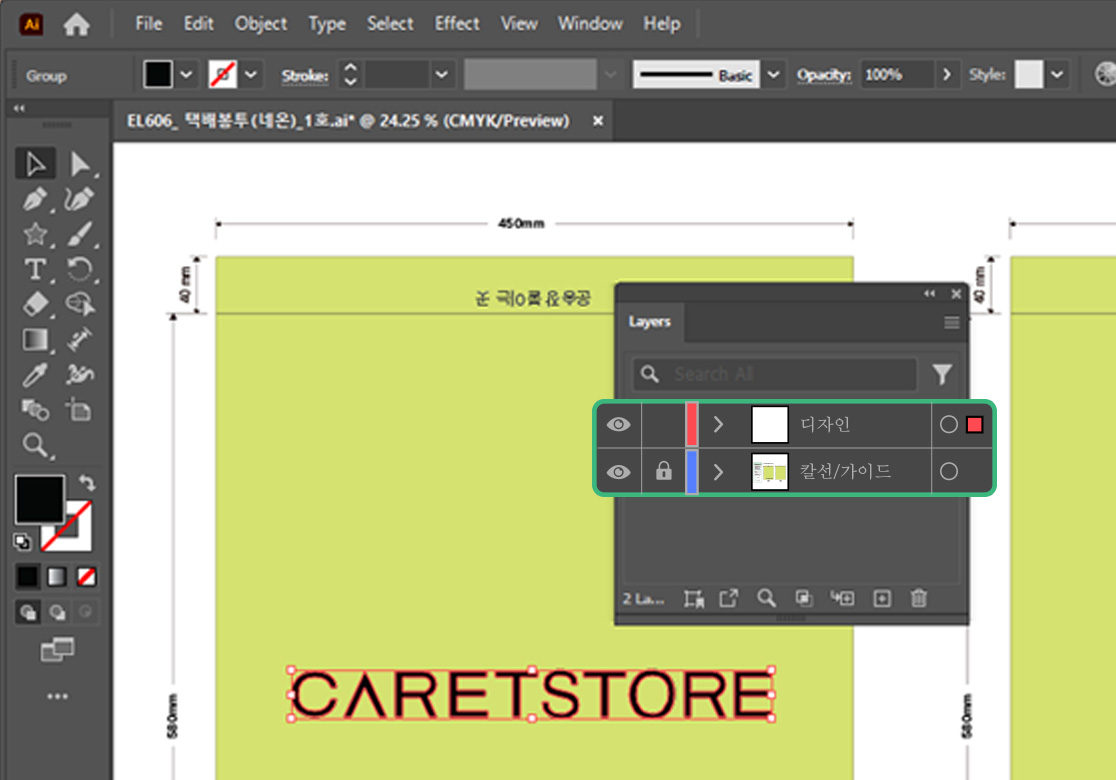
Task: Open the stroke color dropdown in control bar
Action: (x=251, y=75)
